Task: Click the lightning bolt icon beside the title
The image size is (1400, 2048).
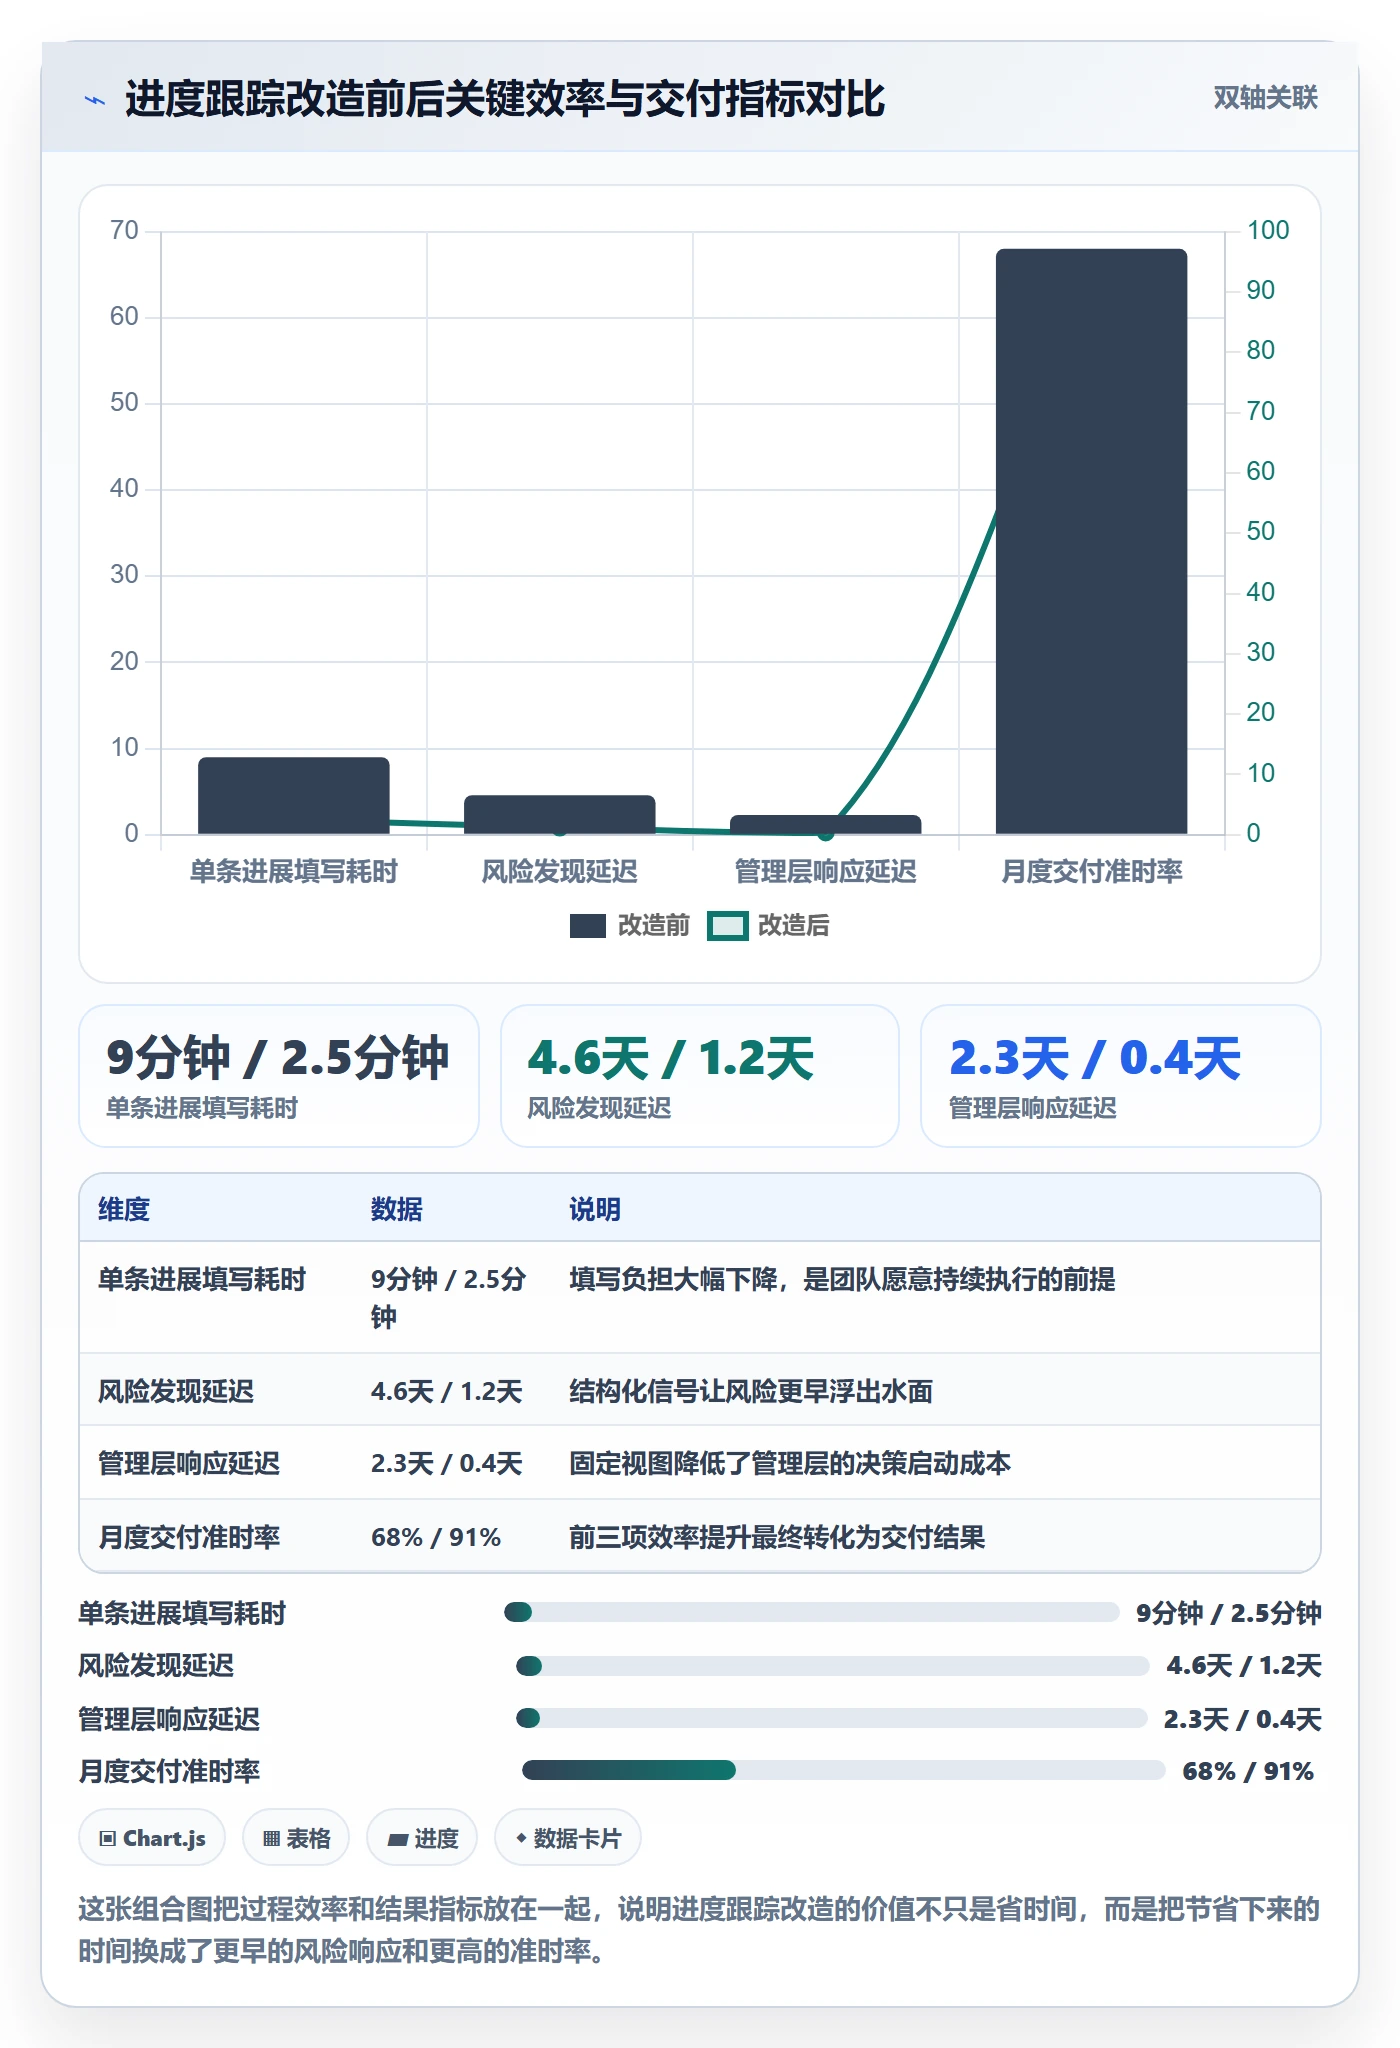Action: click(x=95, y=100)
